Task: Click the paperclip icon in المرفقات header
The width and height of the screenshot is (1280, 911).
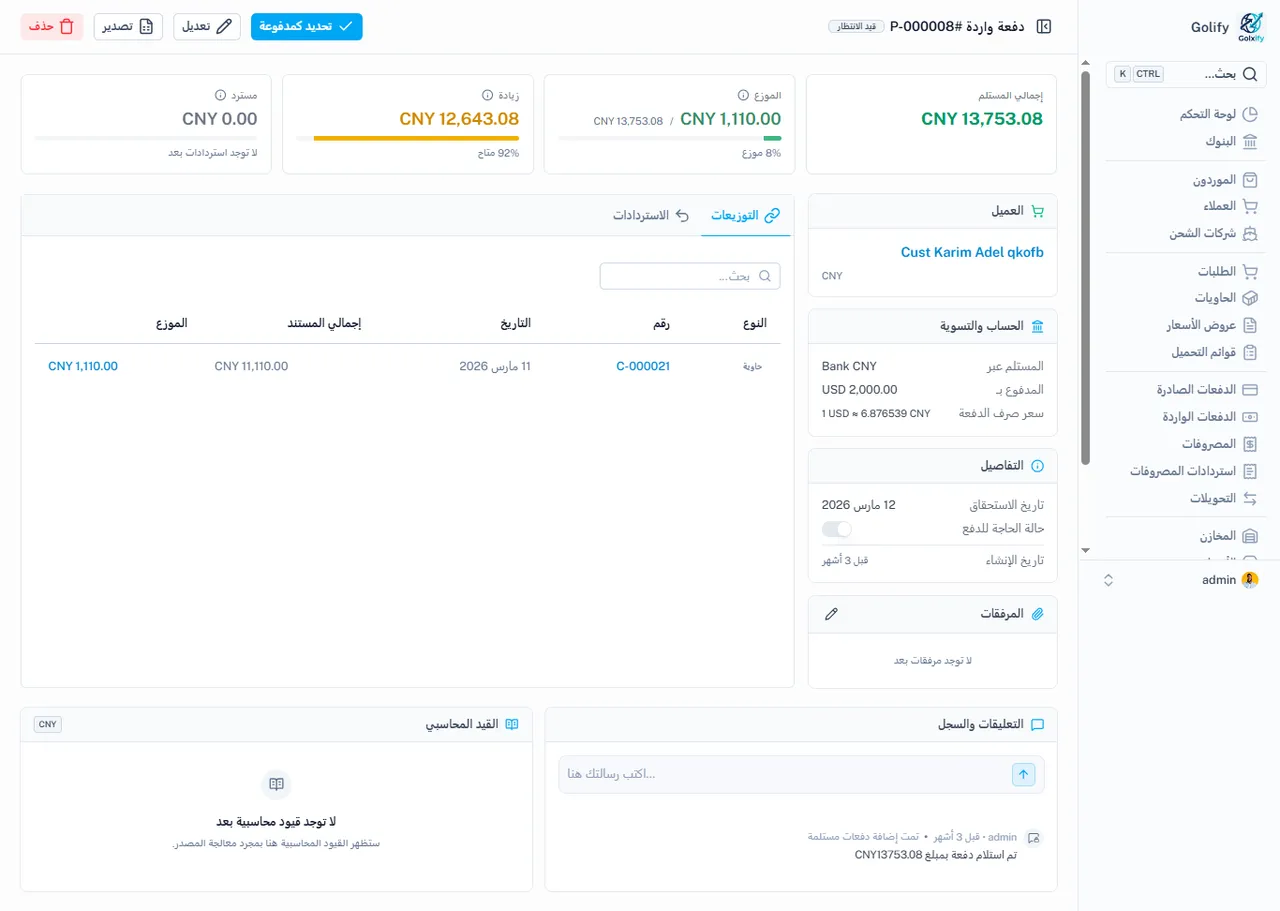Action: [1037, 614]
